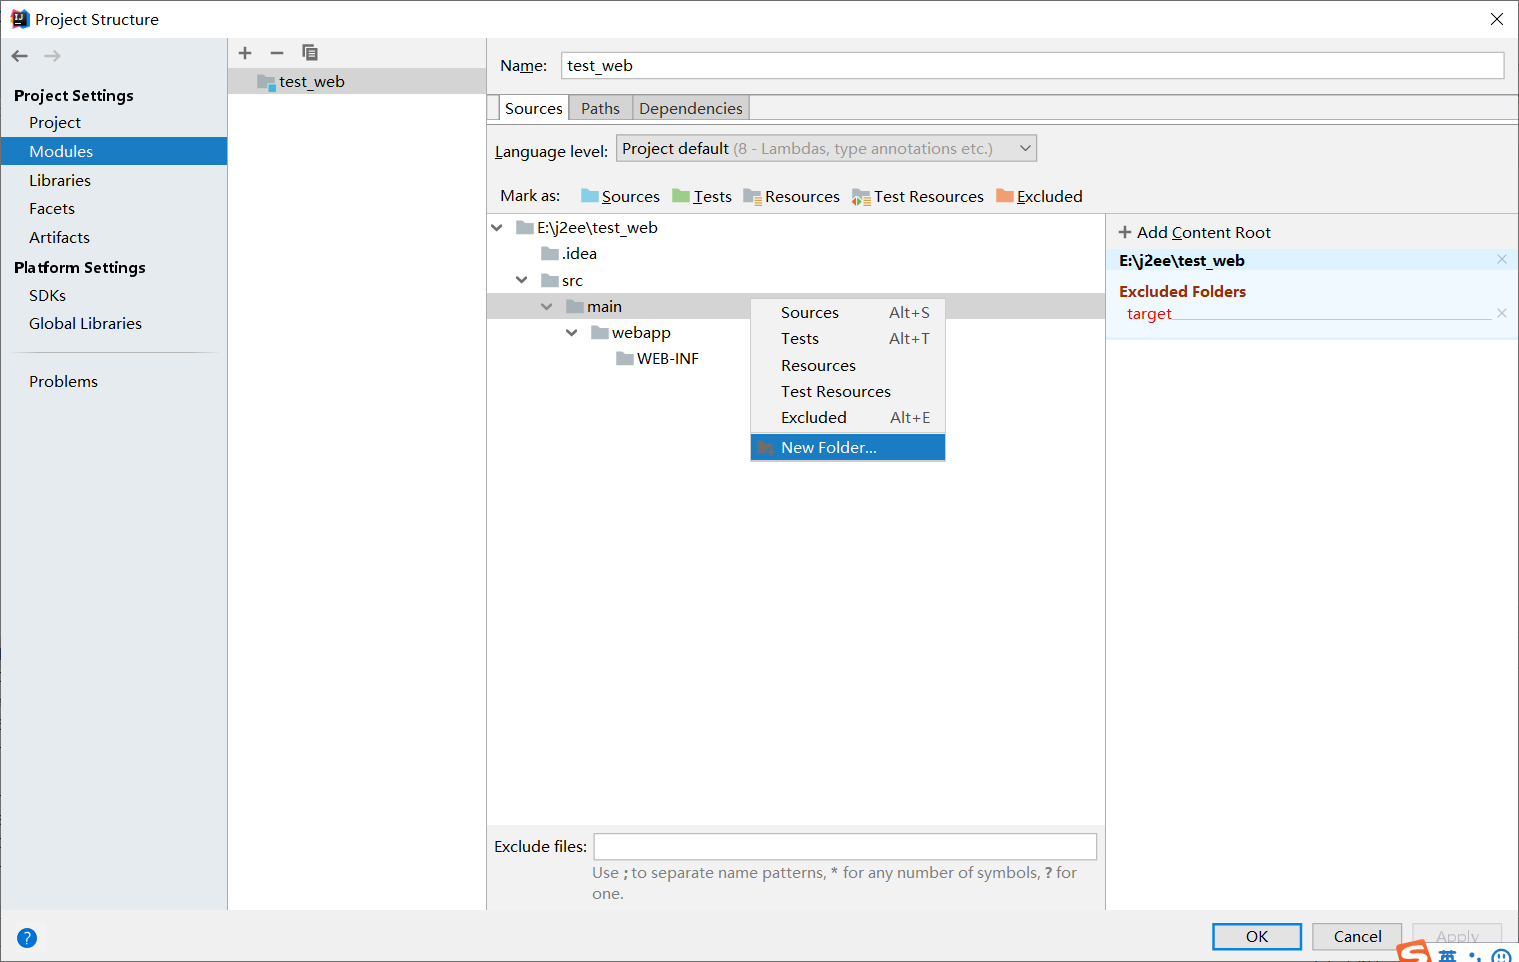This screenshot has height=962, width=1519.
Task: Select the .idea folder
Action: tap(569, 254)
